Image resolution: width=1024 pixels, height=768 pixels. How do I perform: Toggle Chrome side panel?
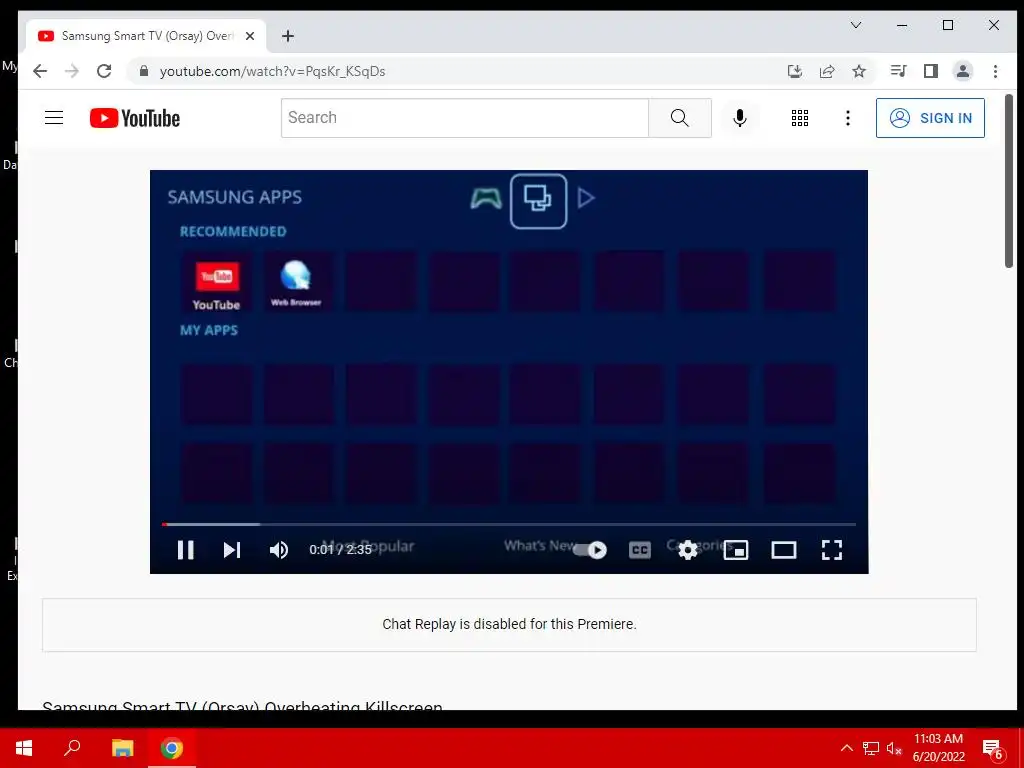pyautogui.click(x=931, y=71)
